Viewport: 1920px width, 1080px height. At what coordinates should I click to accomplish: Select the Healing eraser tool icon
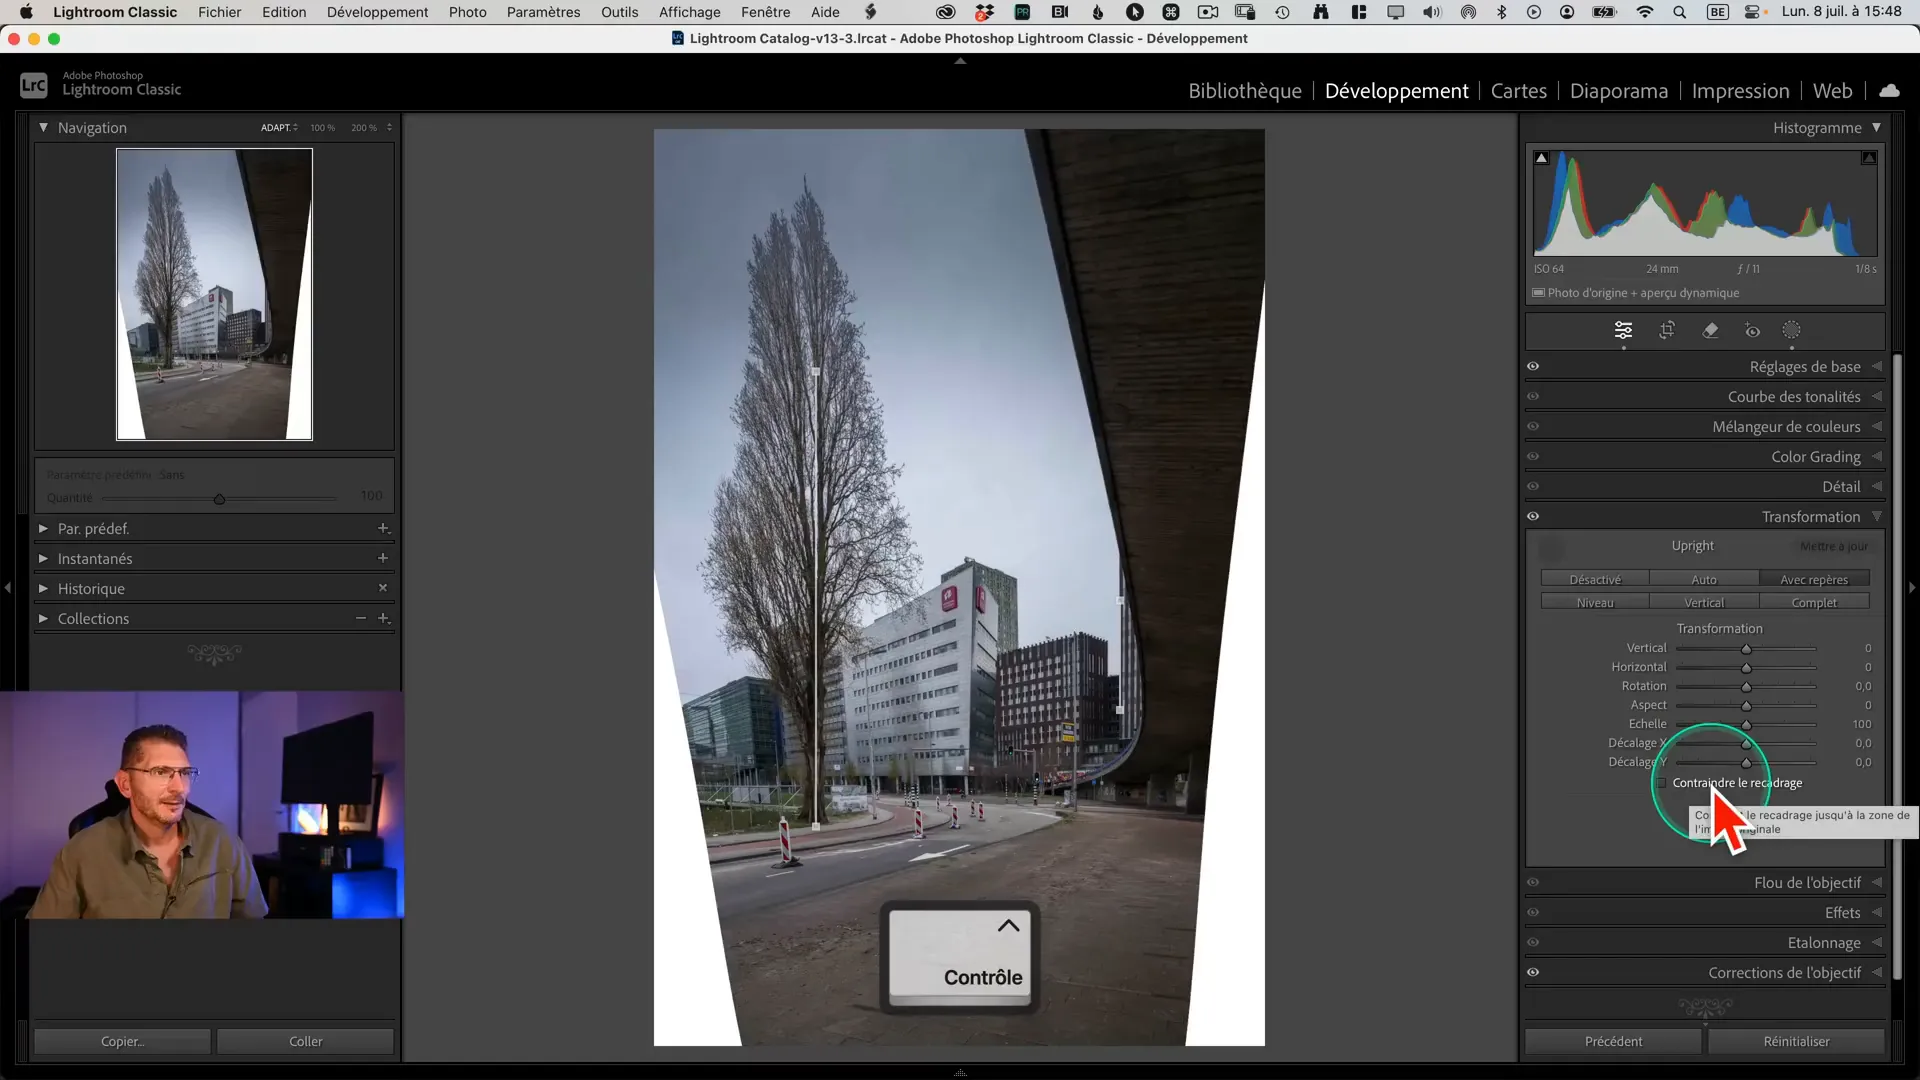pos(1710,330)
